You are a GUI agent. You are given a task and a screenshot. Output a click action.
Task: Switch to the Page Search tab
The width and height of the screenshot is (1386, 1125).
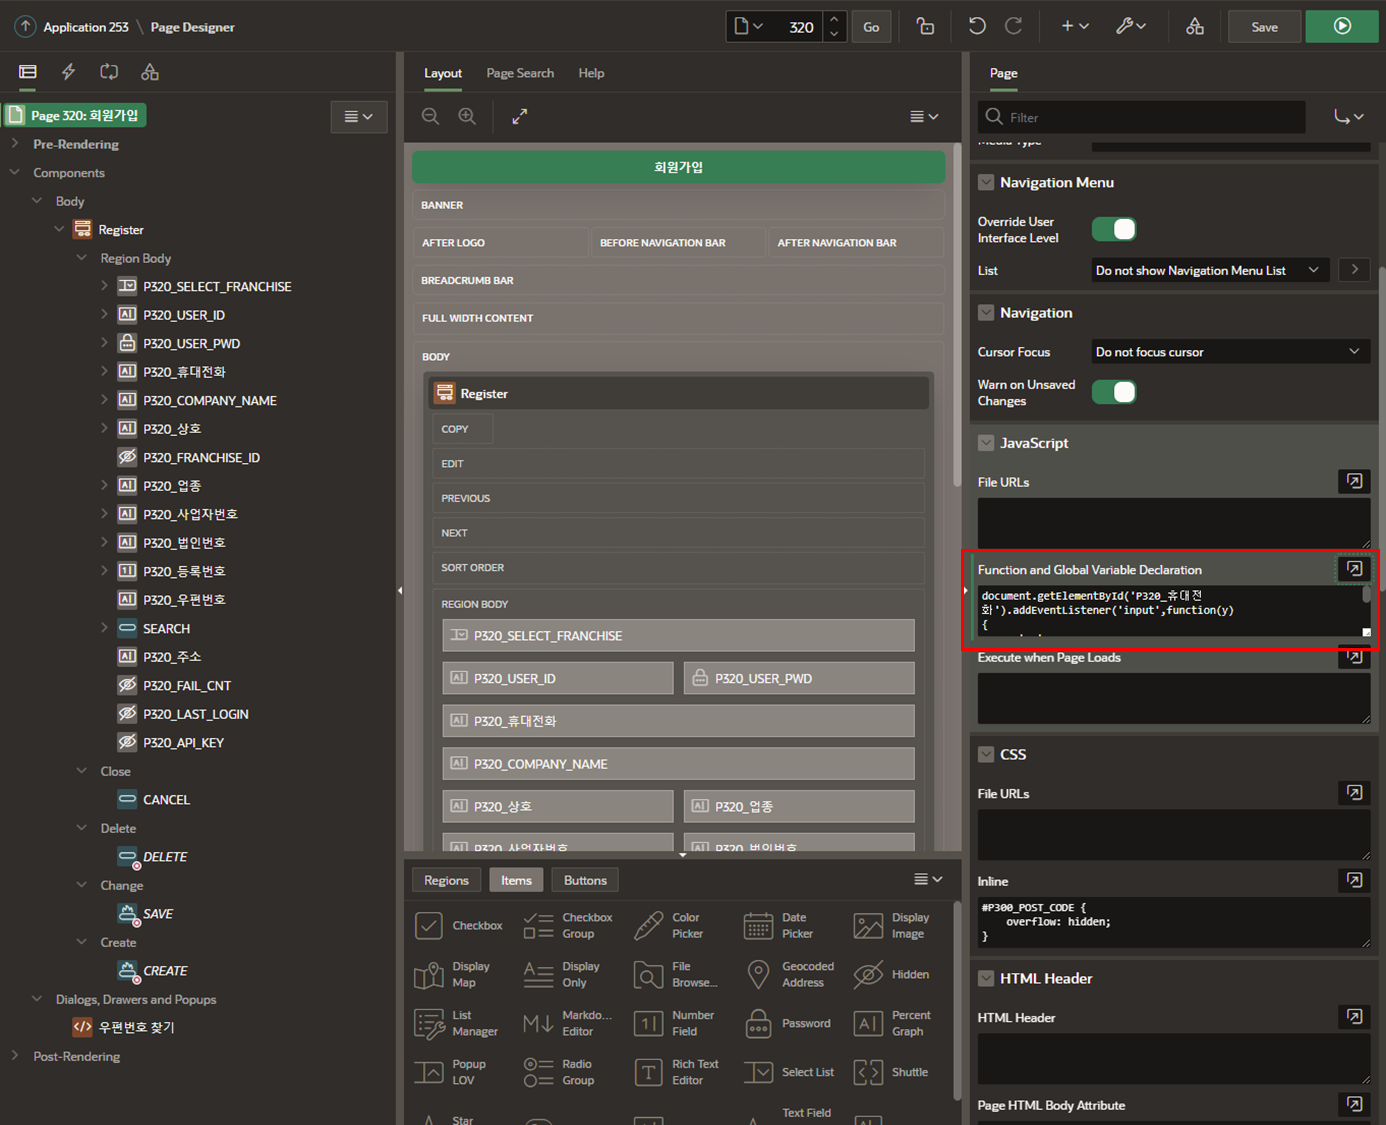[520, 73]
